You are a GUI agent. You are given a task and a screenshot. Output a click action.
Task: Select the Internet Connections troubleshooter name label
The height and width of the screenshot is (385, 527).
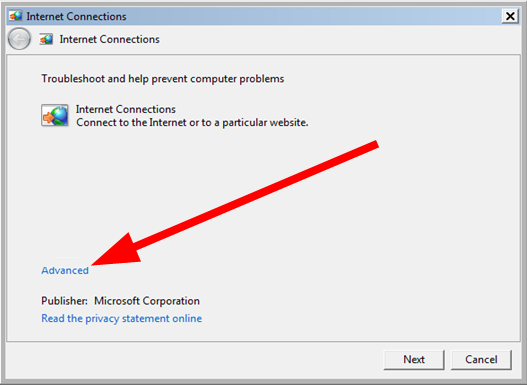[x=126, y=109]
